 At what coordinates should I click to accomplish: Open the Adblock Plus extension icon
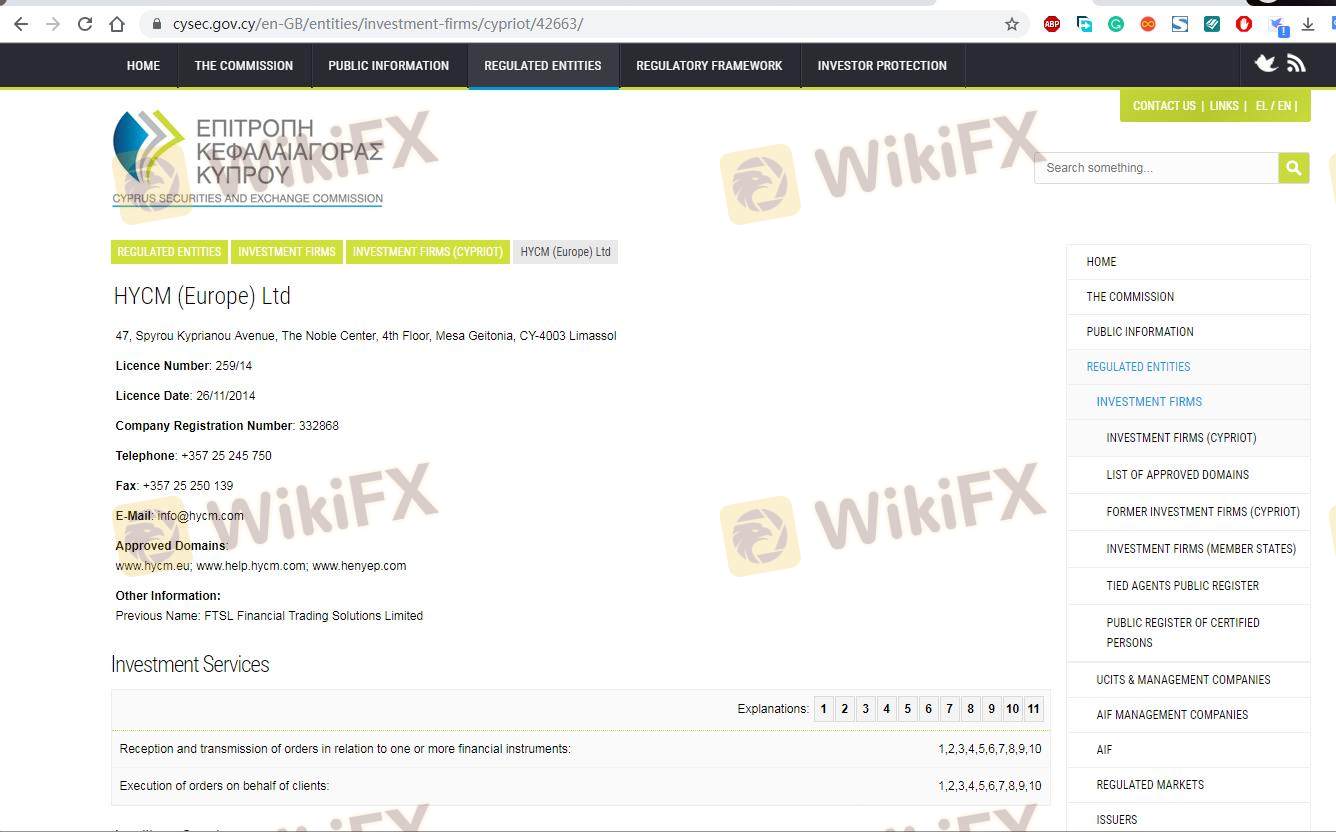click(x=1051, y=24)
